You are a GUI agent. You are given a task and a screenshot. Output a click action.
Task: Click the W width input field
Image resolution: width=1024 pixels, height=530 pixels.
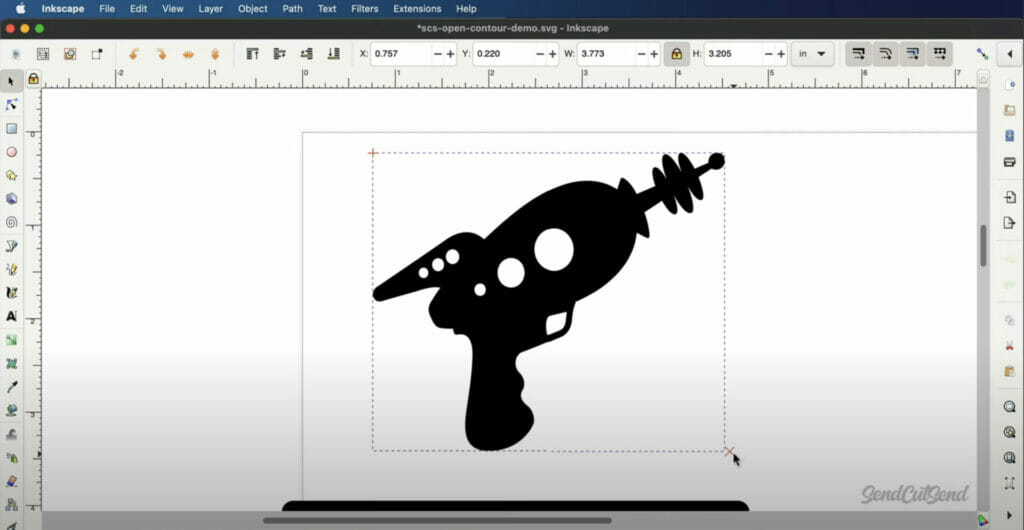(x=604, y=54)
